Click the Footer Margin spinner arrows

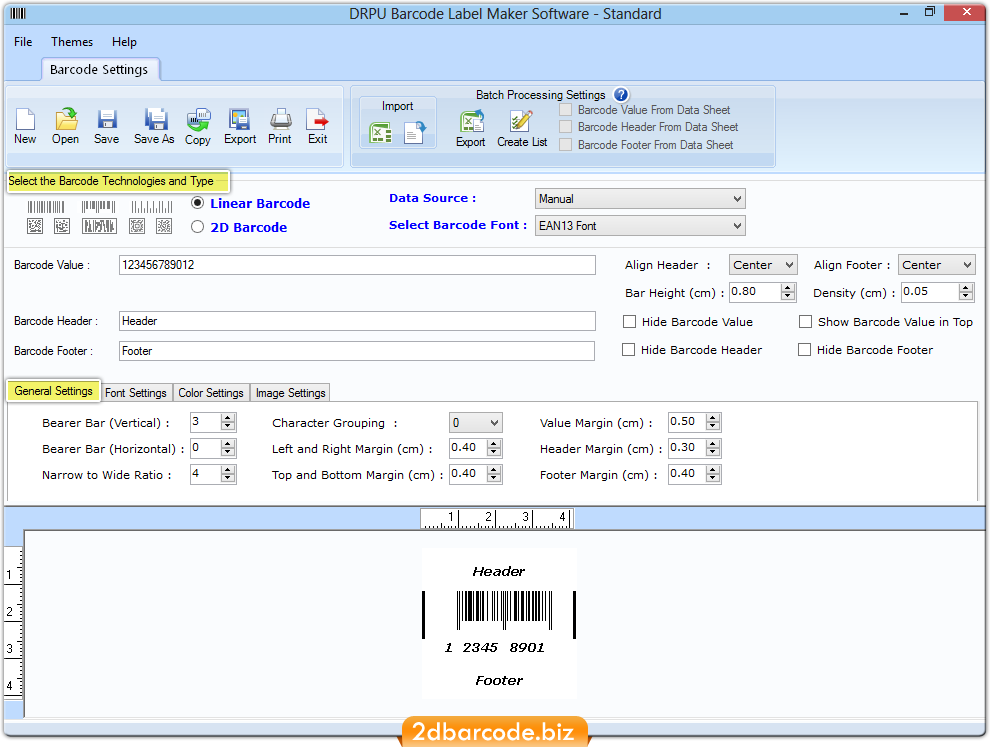713,474
